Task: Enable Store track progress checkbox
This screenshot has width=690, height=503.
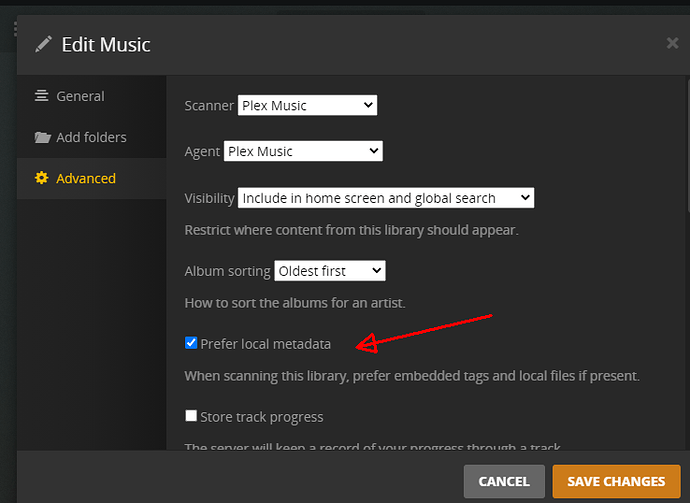Action: pyautogui.click(x=191, y=416)
